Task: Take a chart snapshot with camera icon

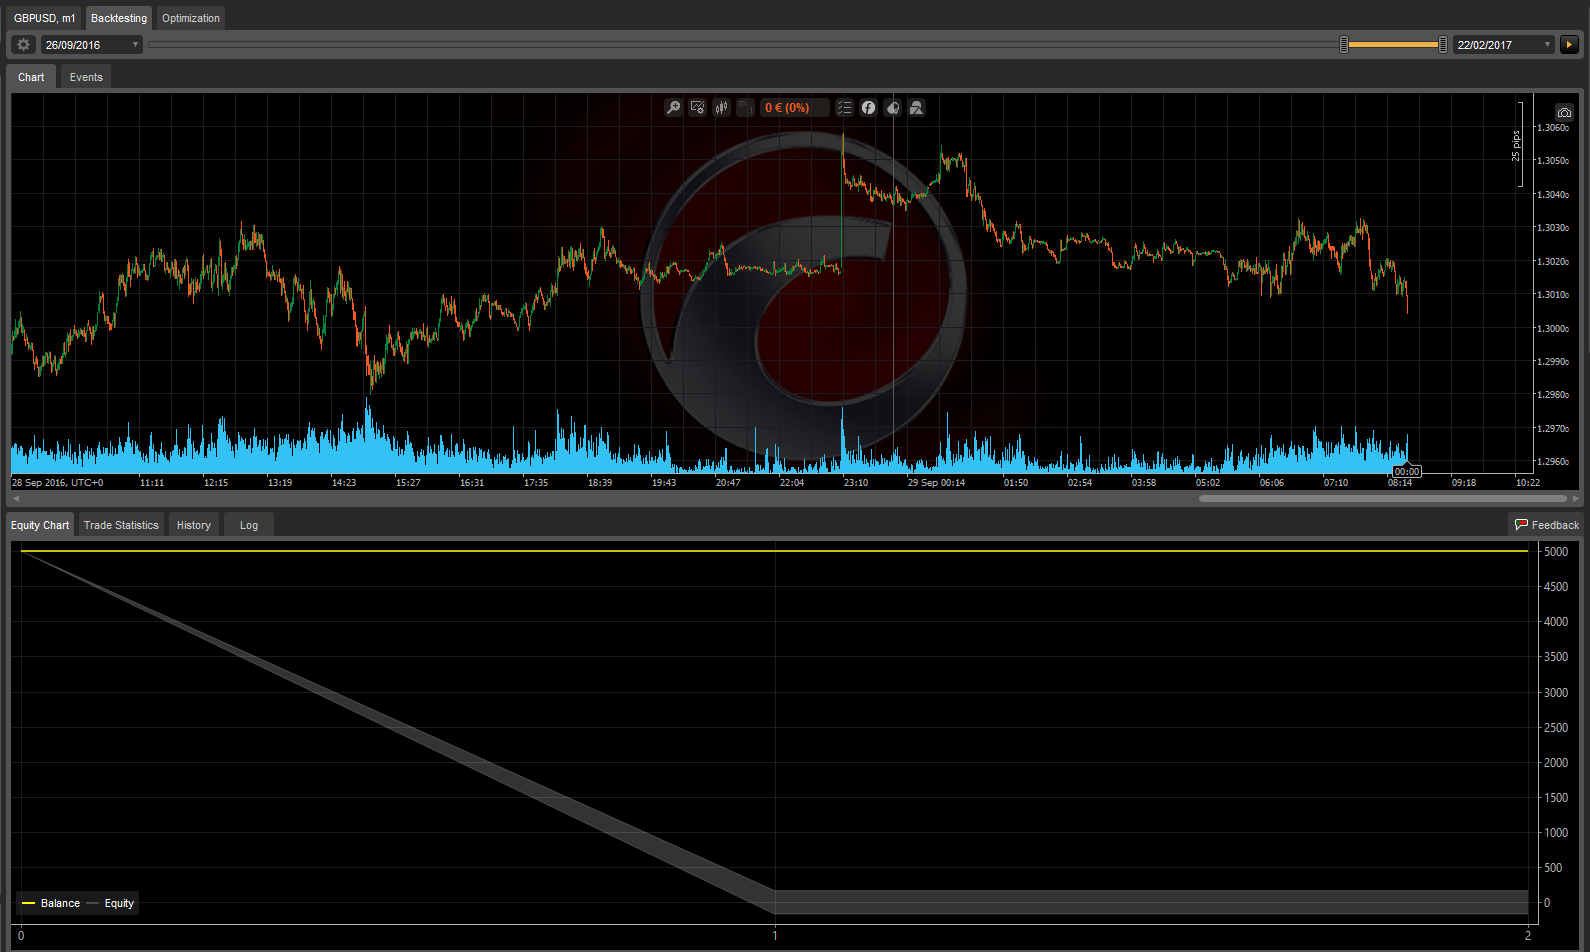Action: point(1564,113)
